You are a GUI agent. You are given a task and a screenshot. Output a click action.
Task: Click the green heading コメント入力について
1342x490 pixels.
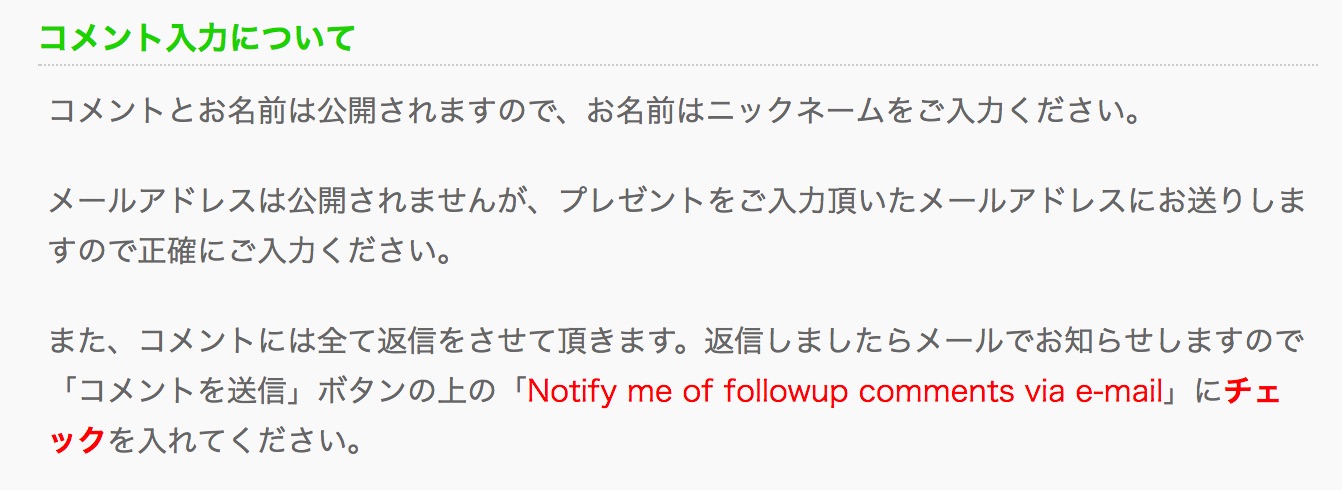tap(197, 38)
